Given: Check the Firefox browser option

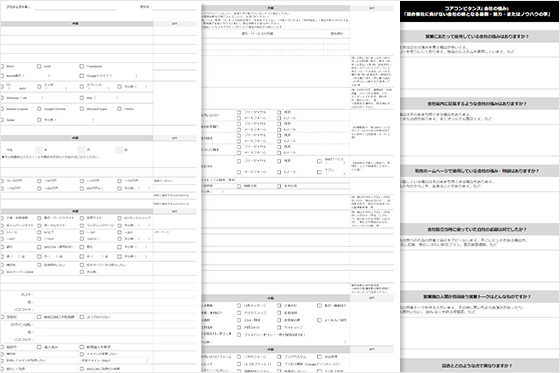Looking at the screenshot, I should tap(120, 109).
